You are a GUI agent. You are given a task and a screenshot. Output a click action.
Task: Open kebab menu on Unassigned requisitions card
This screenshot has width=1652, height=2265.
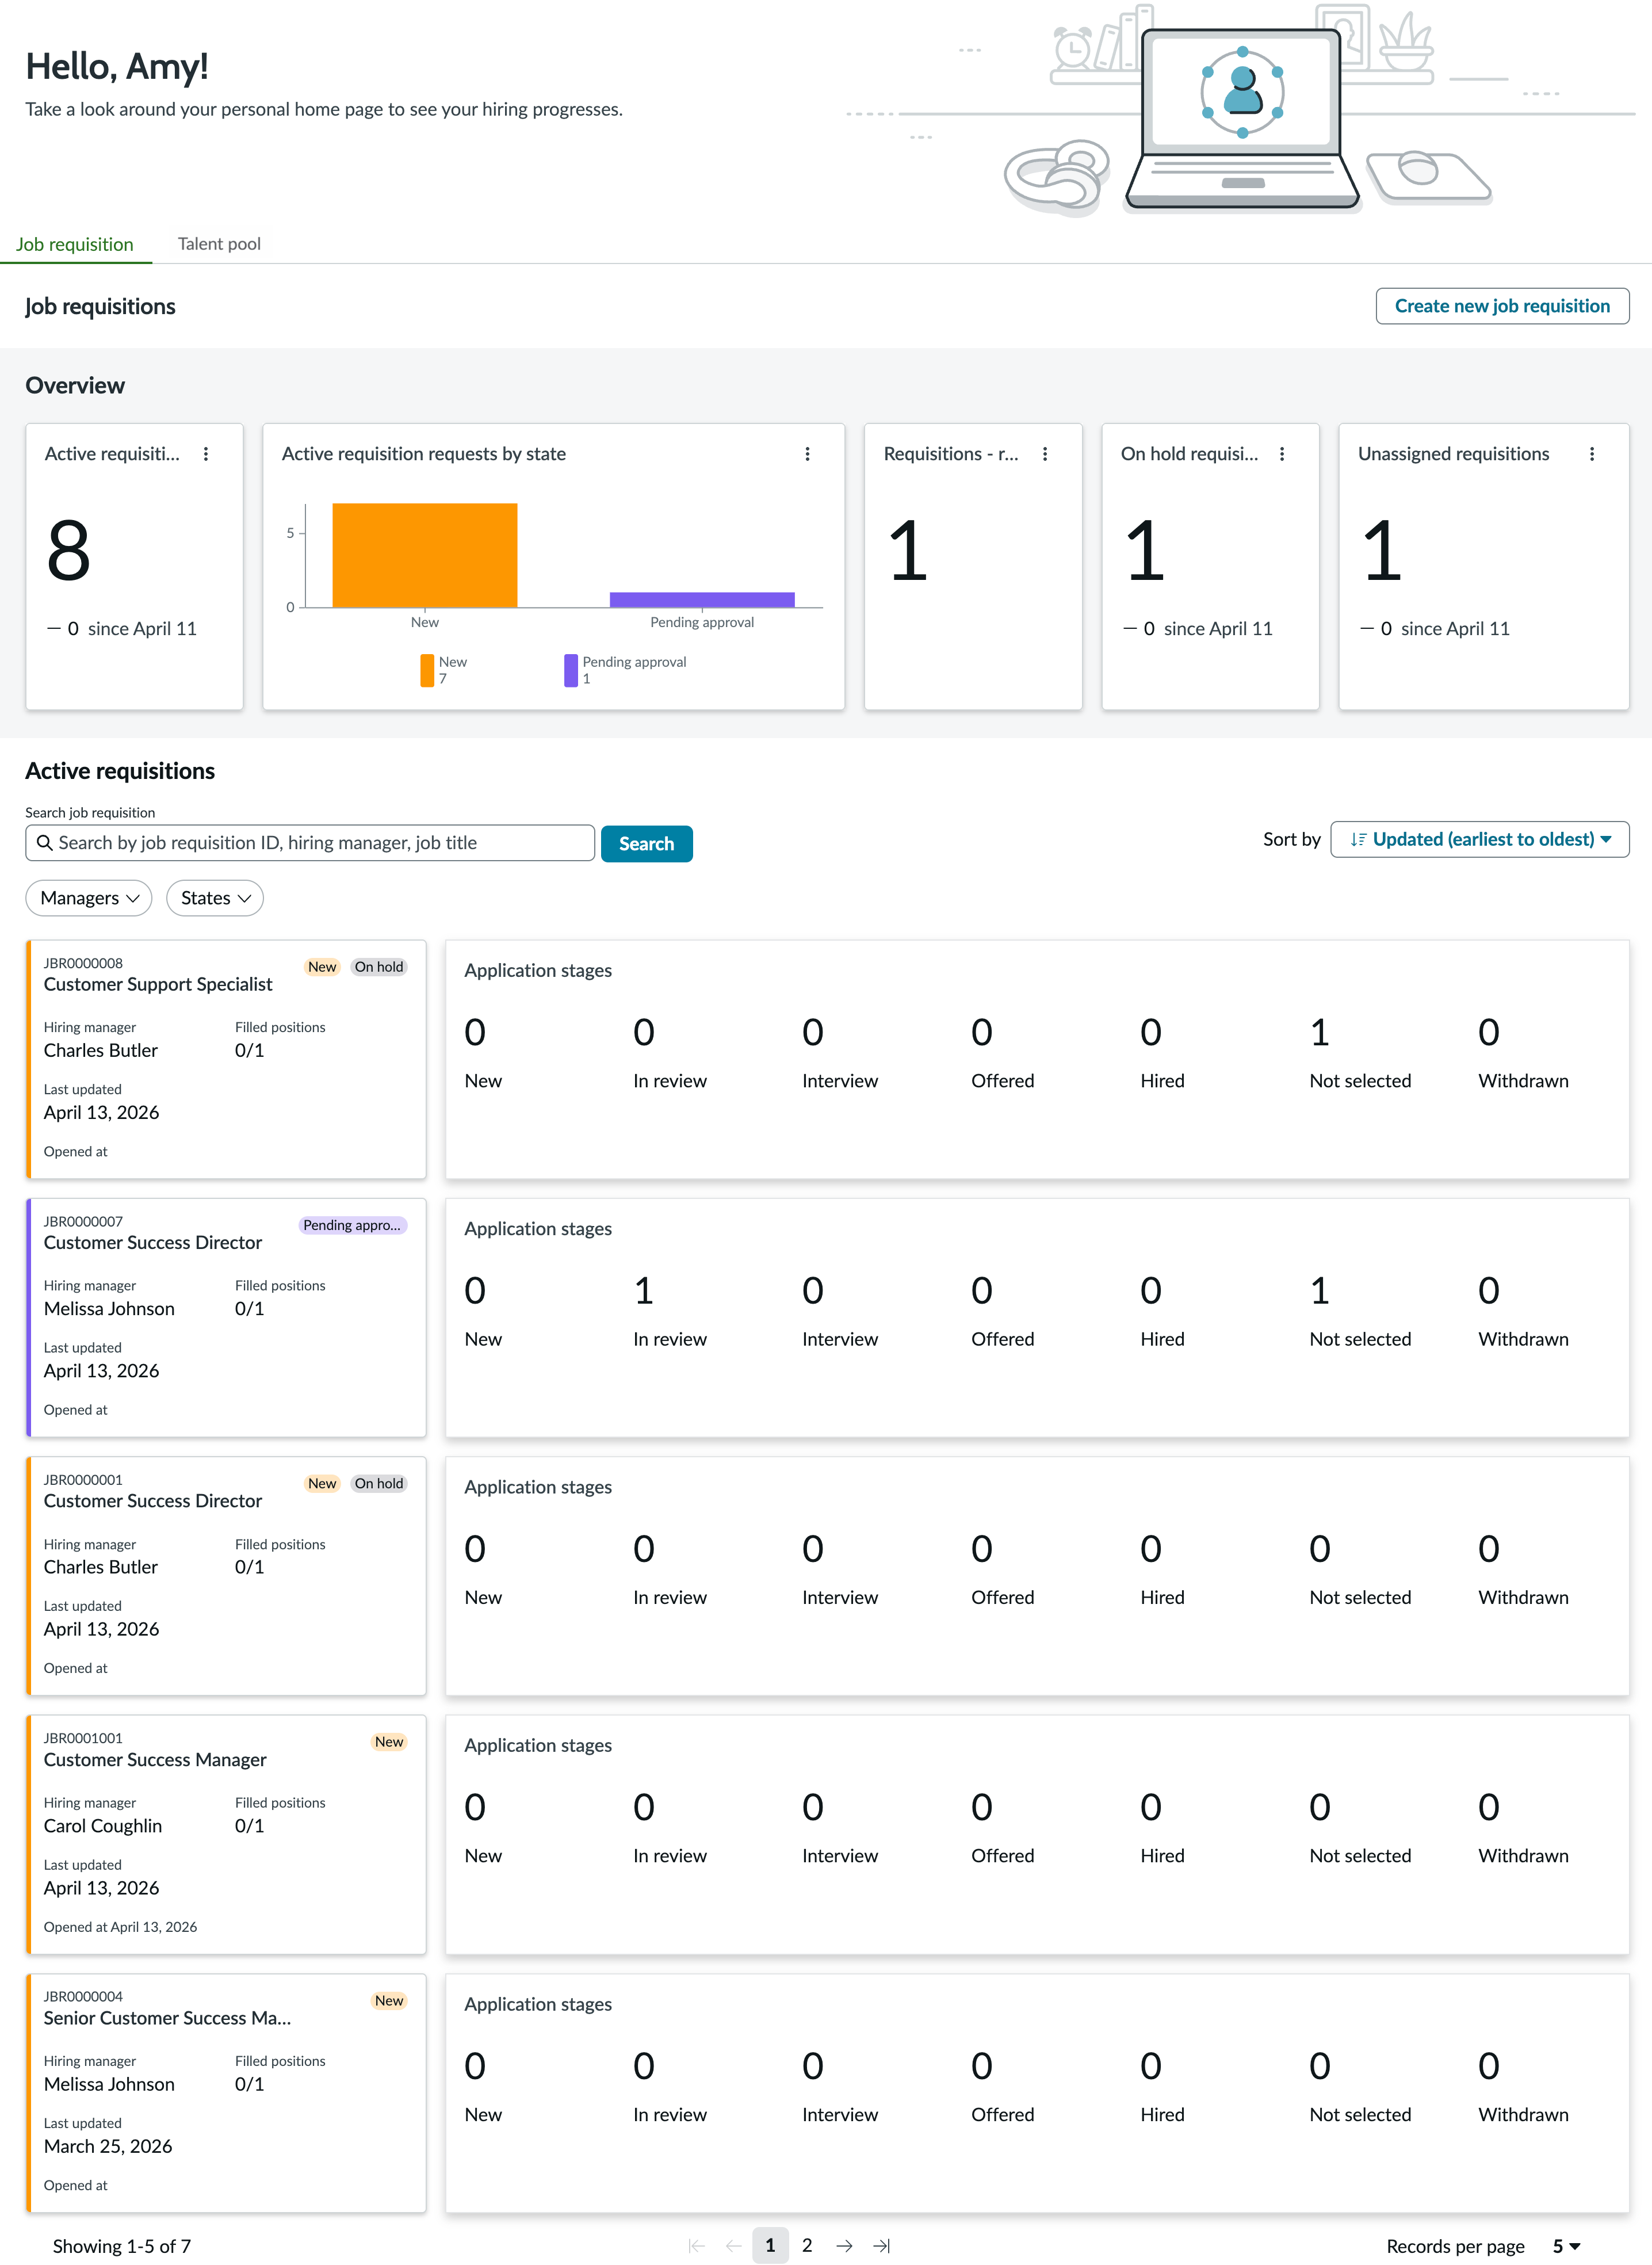1592,454
